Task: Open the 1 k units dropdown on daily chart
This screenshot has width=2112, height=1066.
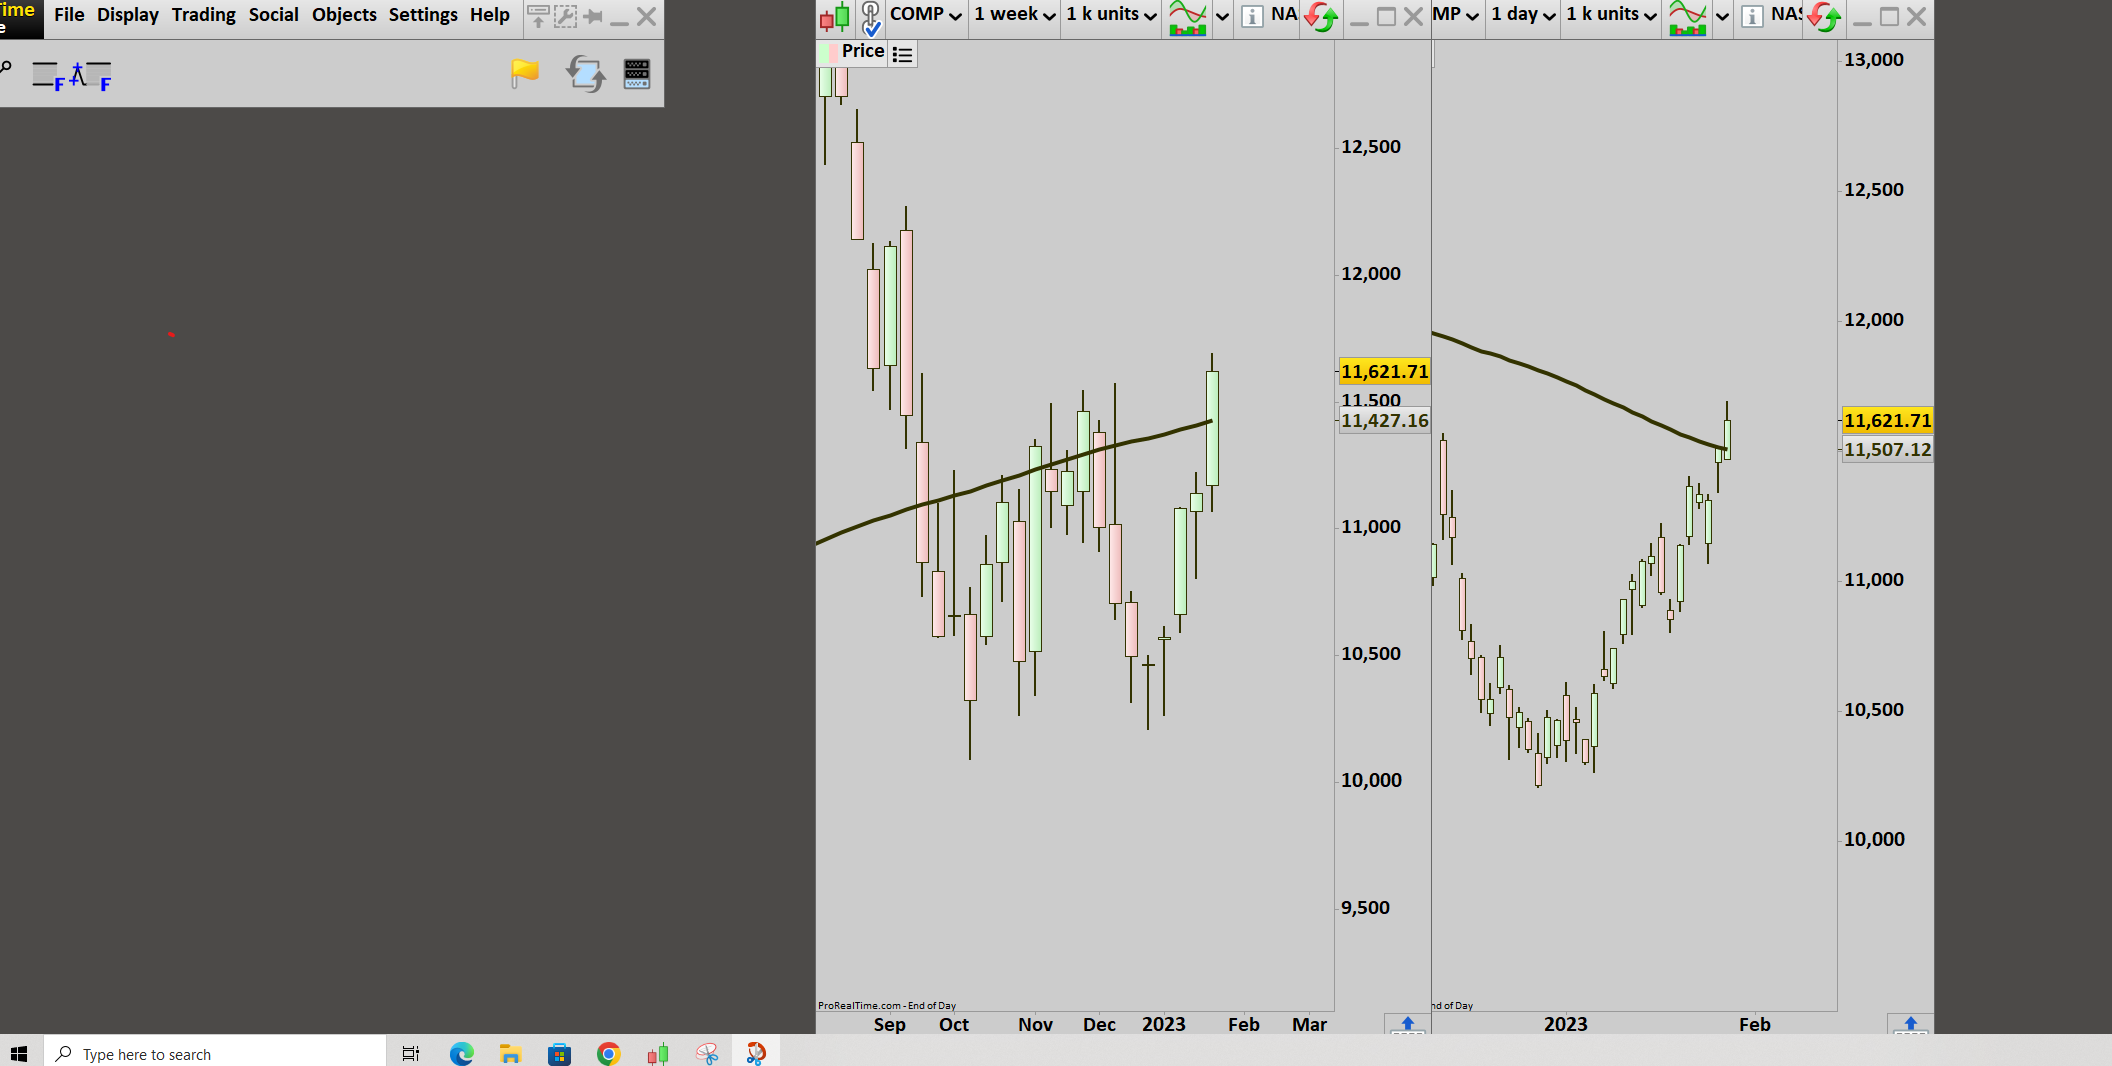Action: point(1612,15)
